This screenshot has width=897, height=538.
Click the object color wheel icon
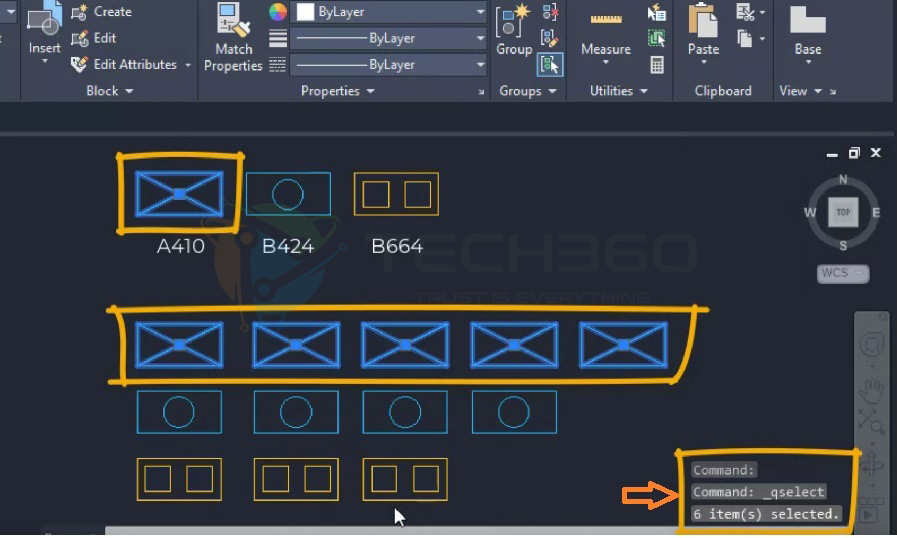point(277,11)
